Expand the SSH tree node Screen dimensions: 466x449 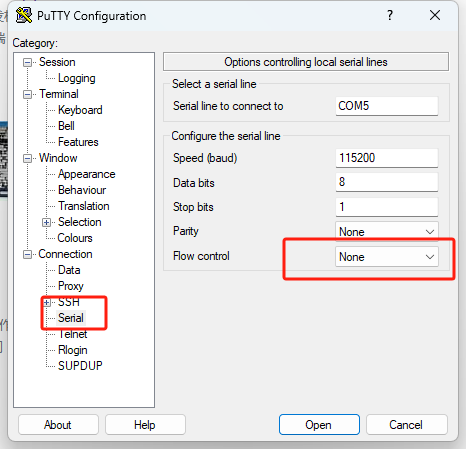47,302
